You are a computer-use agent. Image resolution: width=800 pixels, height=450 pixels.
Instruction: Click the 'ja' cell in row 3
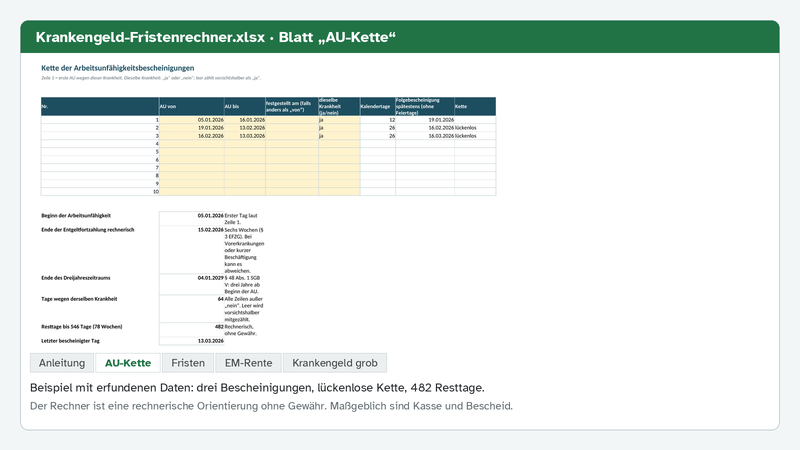pyautogui.click(x=339, y=136)
